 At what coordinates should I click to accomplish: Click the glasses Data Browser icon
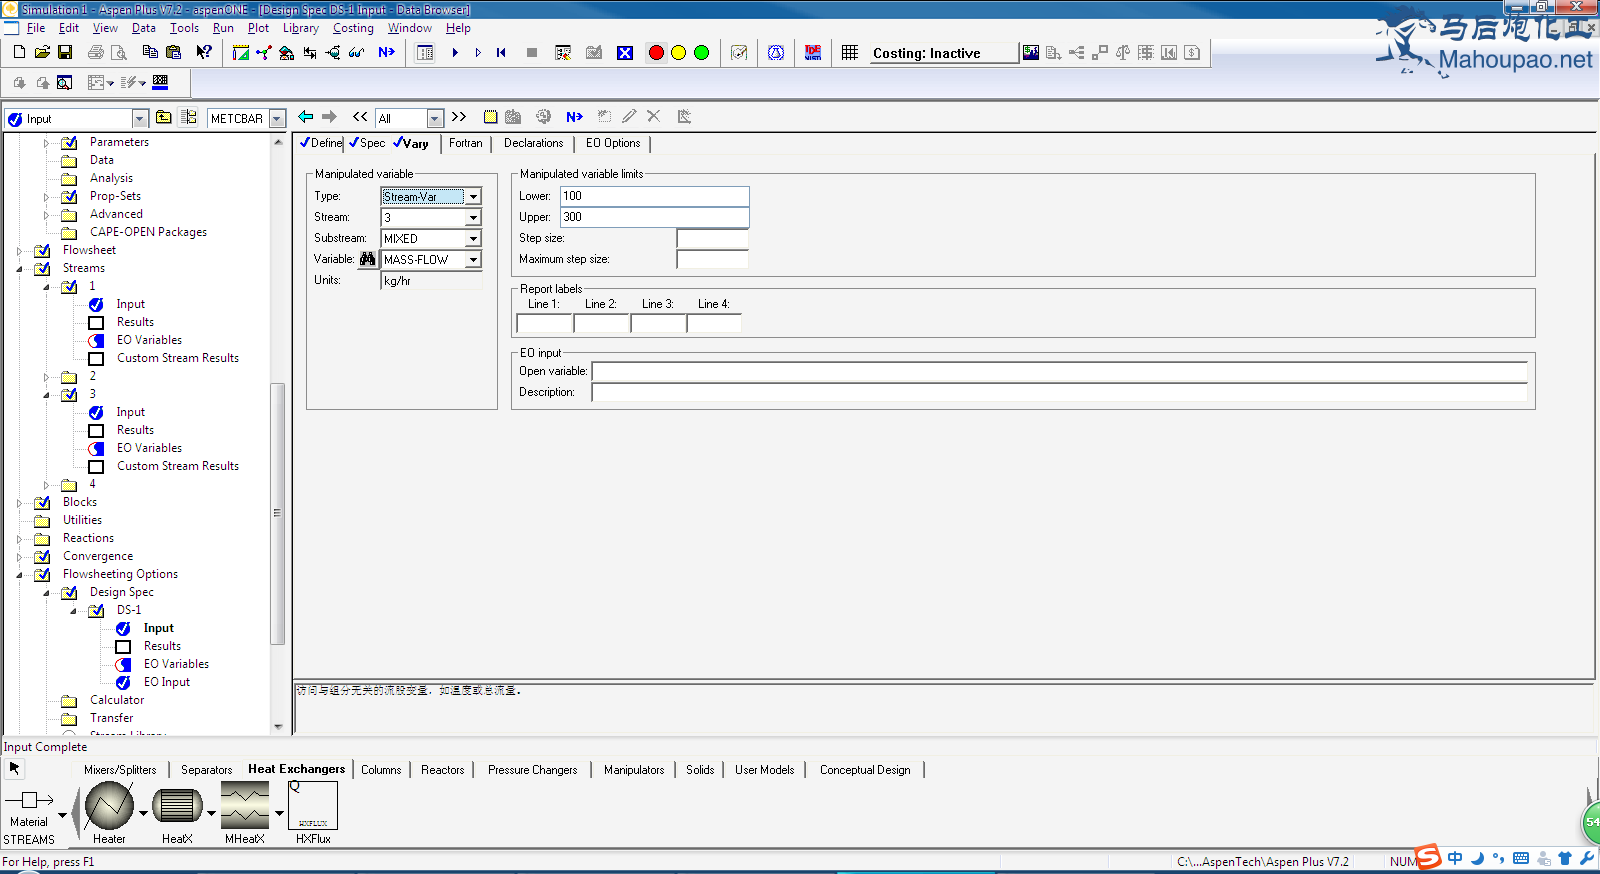(x=357, y=52)
